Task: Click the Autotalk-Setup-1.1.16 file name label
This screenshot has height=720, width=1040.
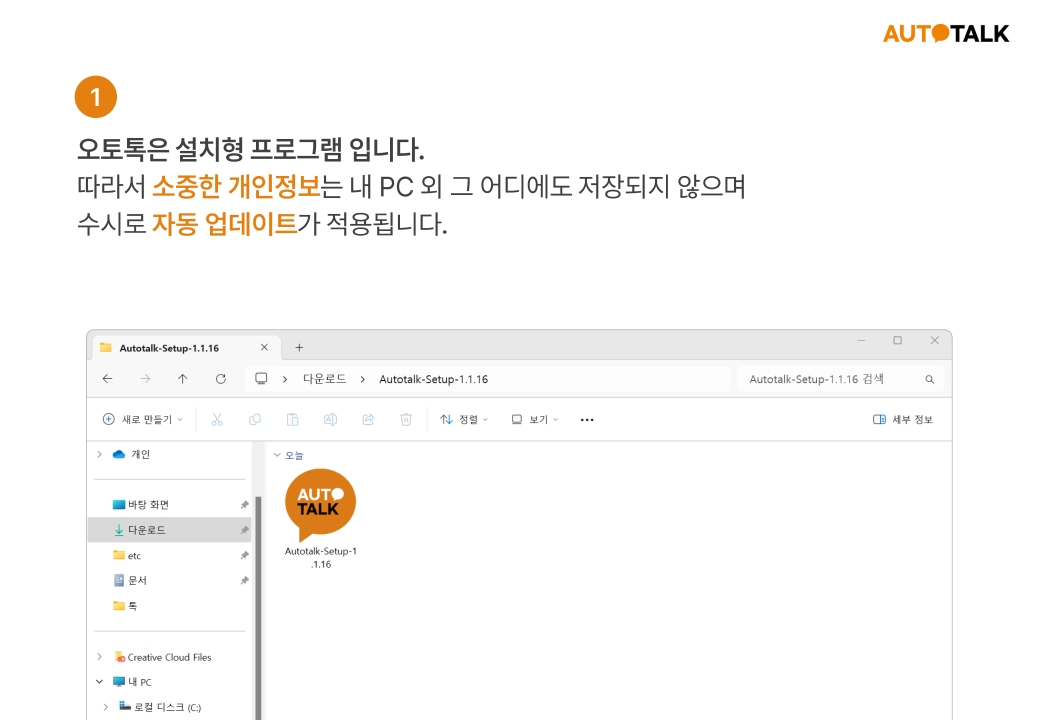Action: pyautogui.click(x=321, y=558)
